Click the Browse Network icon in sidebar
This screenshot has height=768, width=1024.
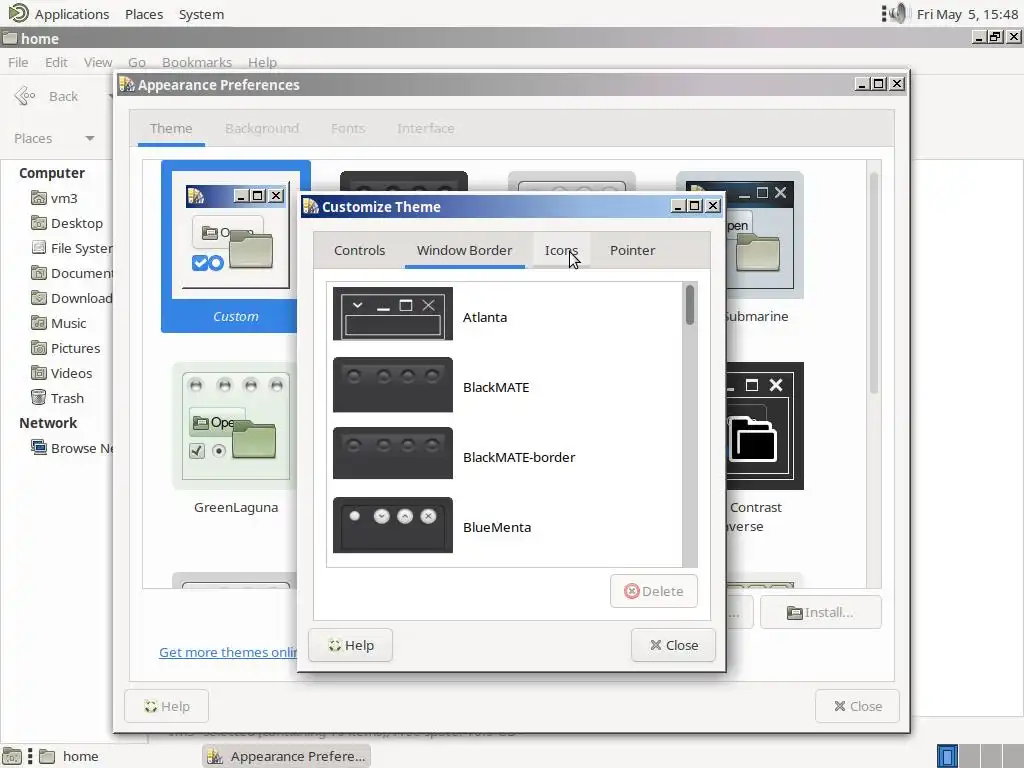[39, 447]
